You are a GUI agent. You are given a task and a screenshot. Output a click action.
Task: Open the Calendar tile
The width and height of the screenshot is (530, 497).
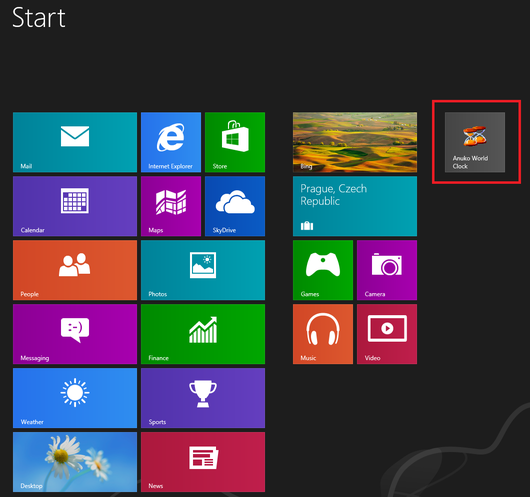click(x=75, y=206)
